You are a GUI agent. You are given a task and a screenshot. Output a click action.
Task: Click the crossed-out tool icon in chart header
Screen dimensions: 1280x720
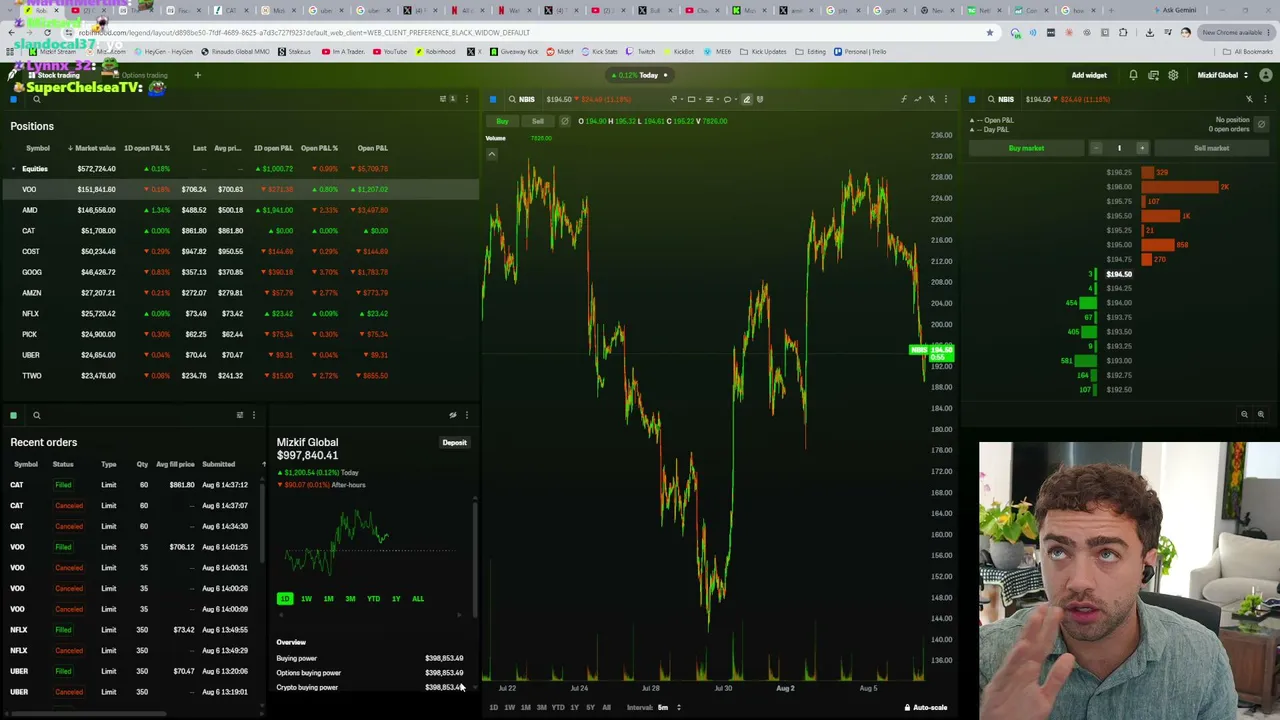click(931, 99)
